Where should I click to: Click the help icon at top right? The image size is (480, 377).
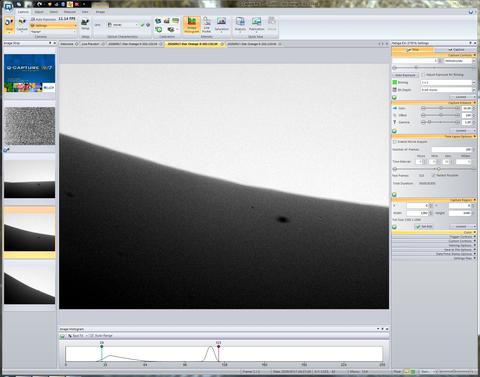point(471,12)
